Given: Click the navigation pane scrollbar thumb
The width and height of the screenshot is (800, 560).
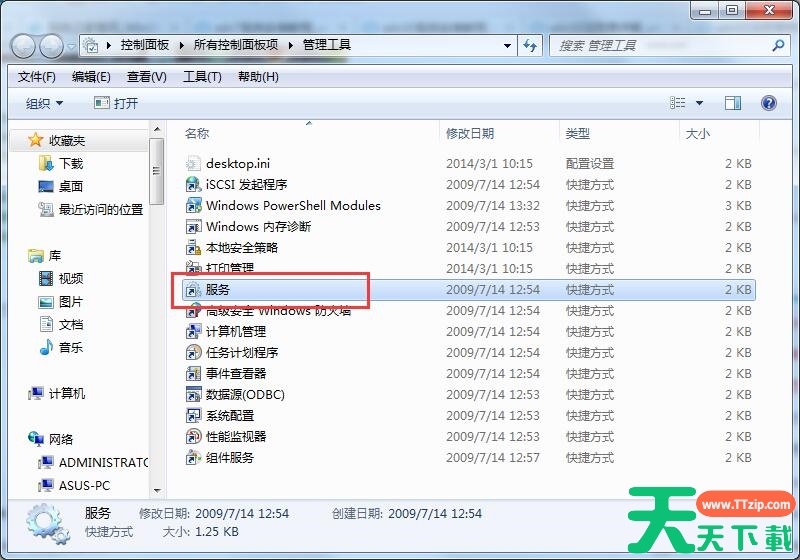Looking at the screenshot, I should [157, 171].
